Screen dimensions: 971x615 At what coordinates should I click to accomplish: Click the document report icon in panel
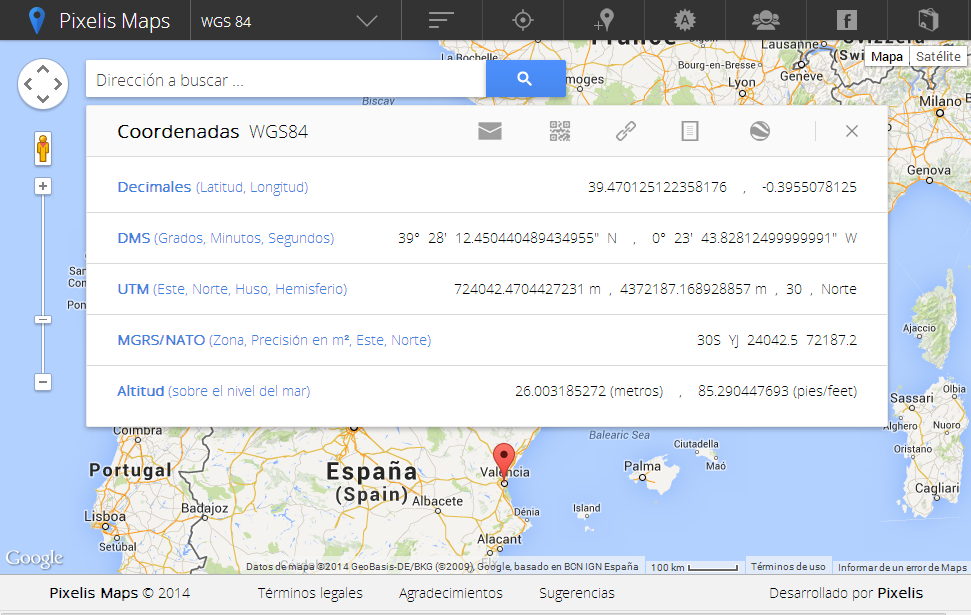pos(690,131)
